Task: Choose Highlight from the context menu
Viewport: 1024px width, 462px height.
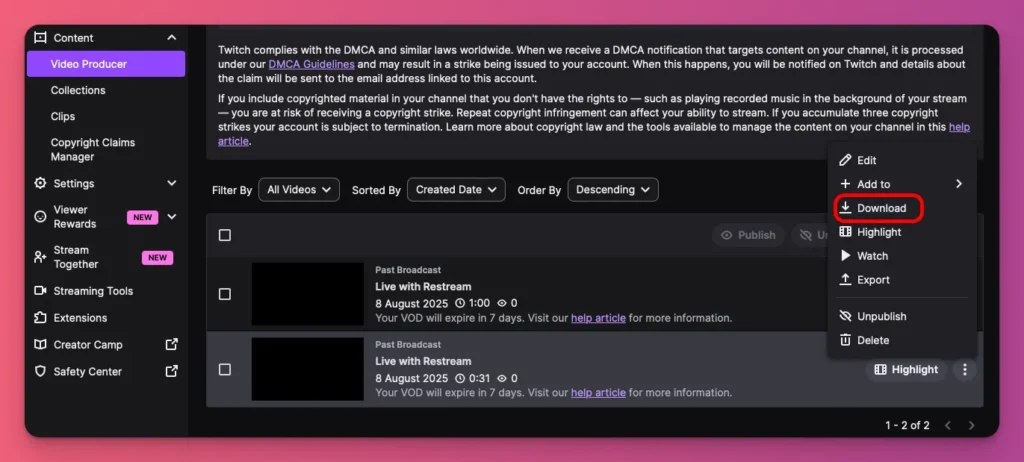Action: [x=902, y=232]
